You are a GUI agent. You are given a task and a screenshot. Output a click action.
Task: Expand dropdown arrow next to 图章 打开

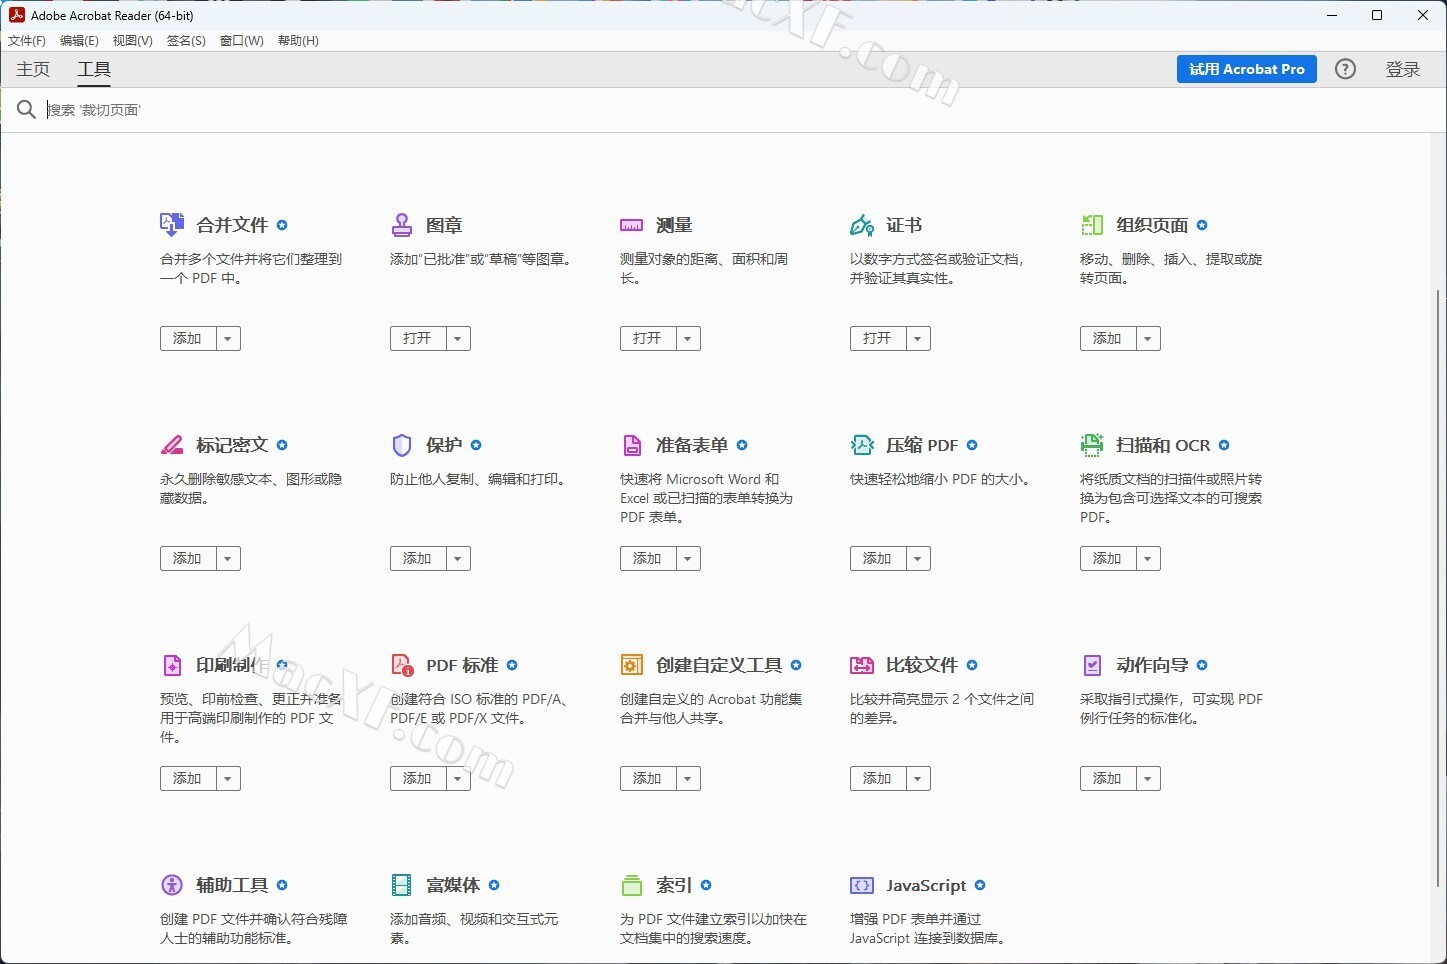point(458,338)
